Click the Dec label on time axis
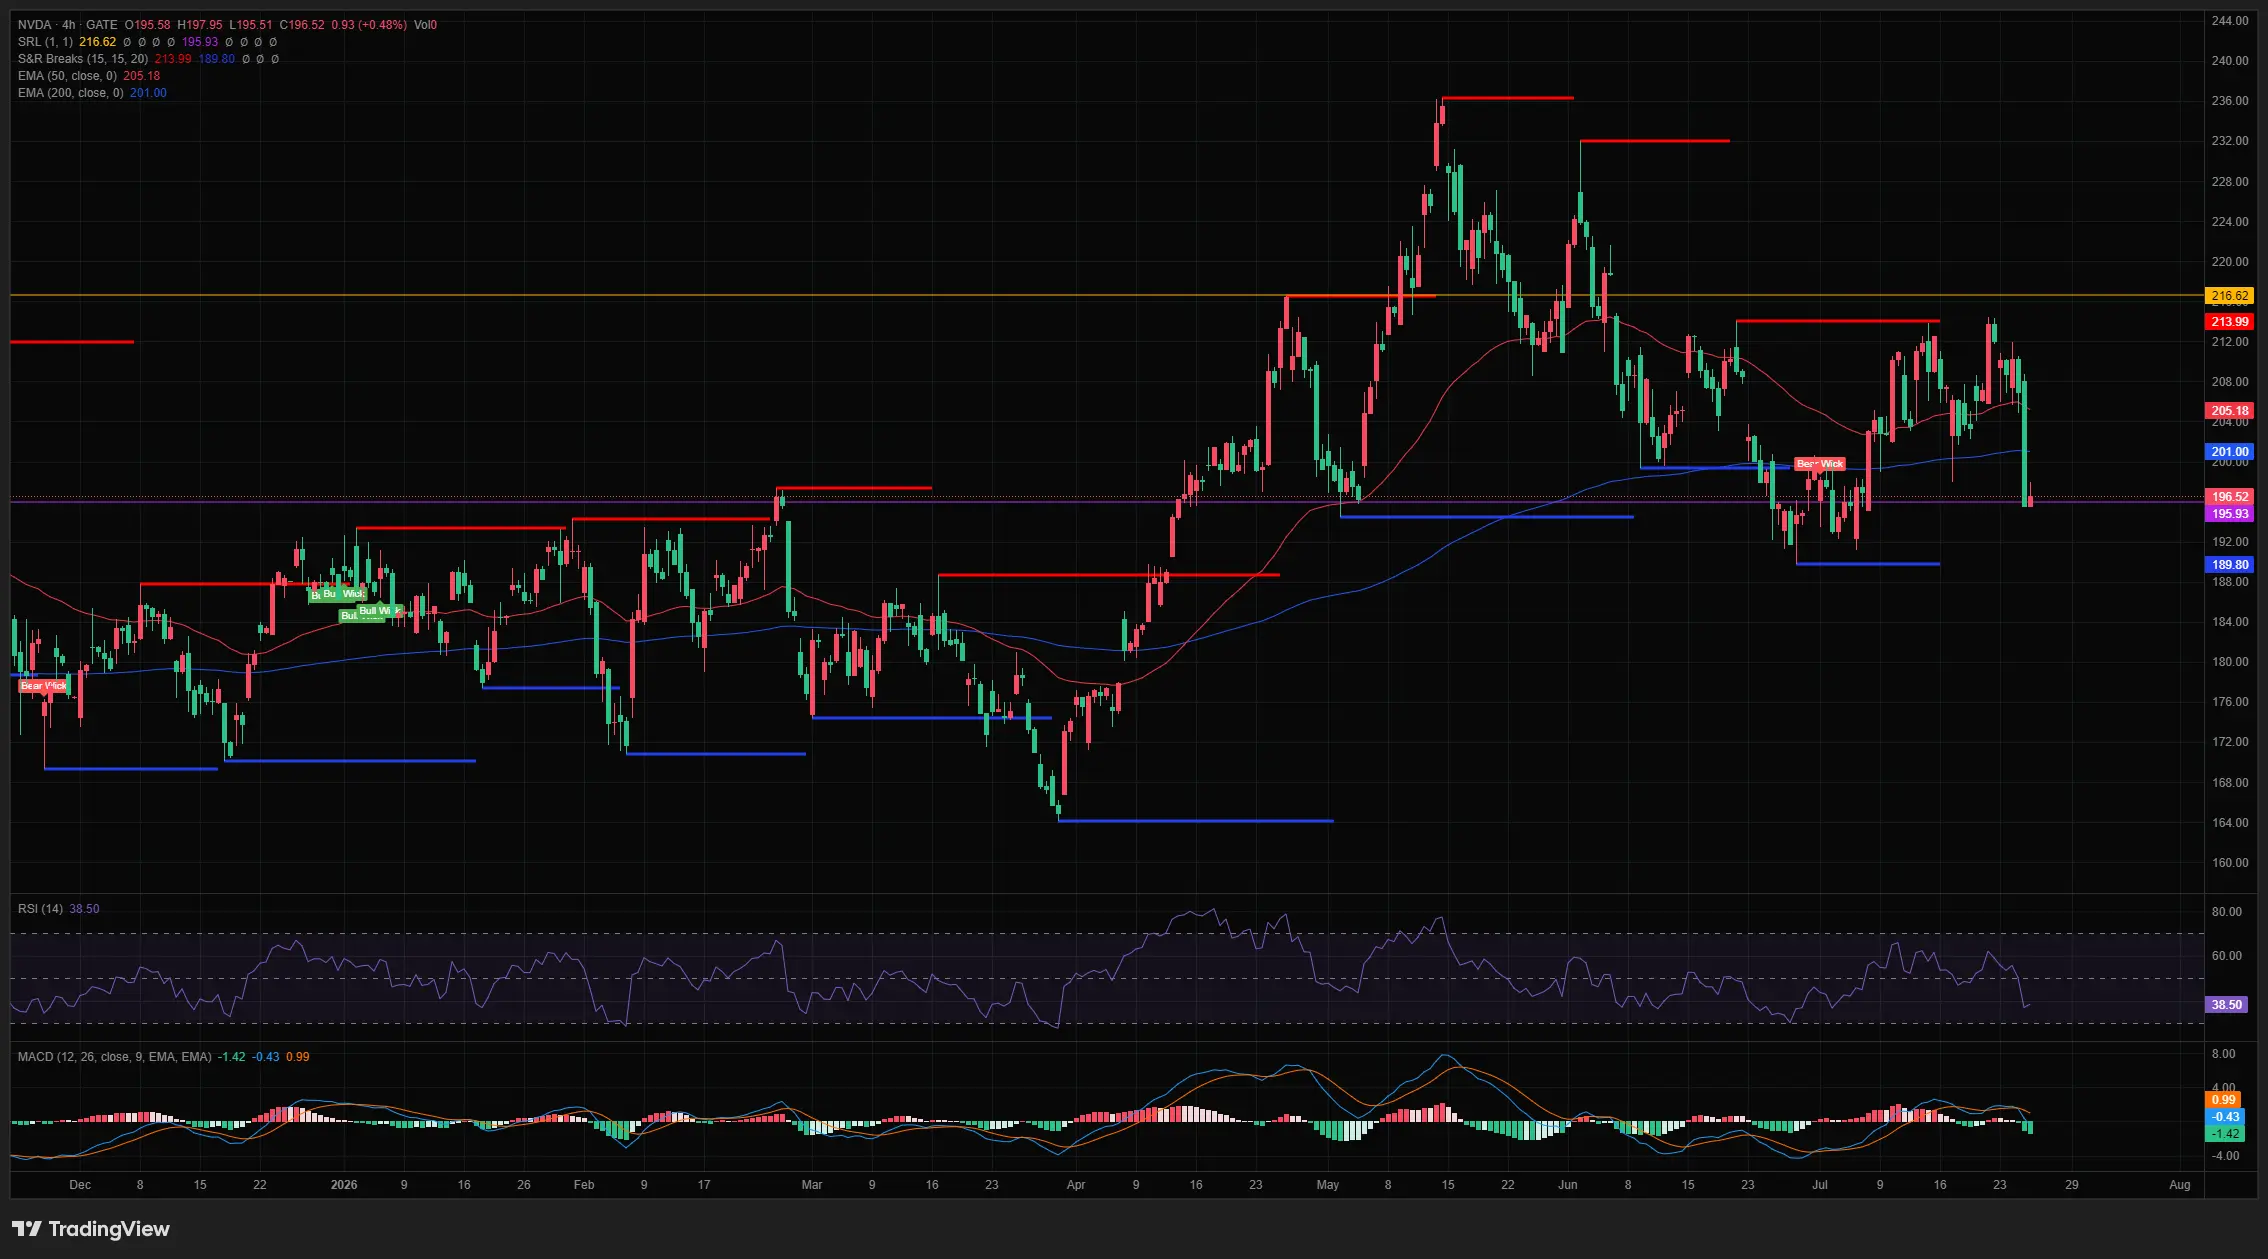Screen dimensions: 2268x1259 click(x=80, y=1185)
